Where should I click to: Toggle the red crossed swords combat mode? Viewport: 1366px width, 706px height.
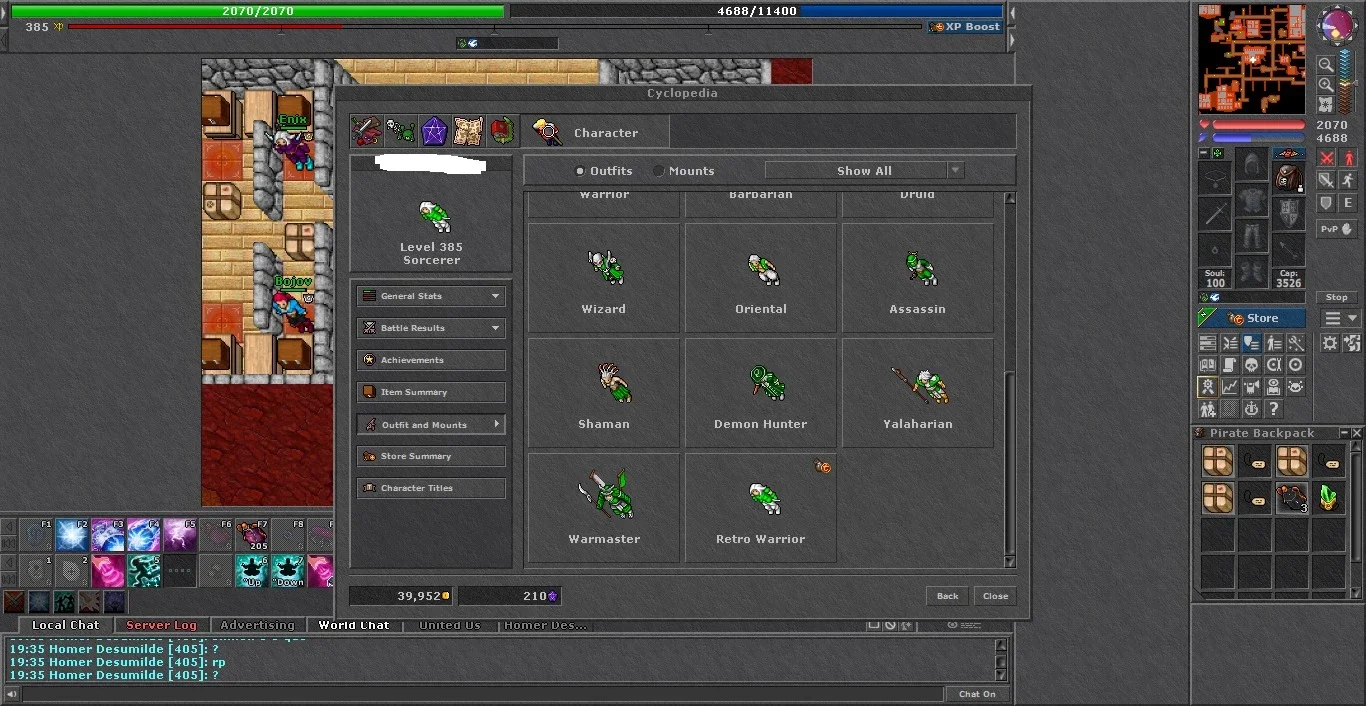pyautogui.click(x=1326, y=158)
